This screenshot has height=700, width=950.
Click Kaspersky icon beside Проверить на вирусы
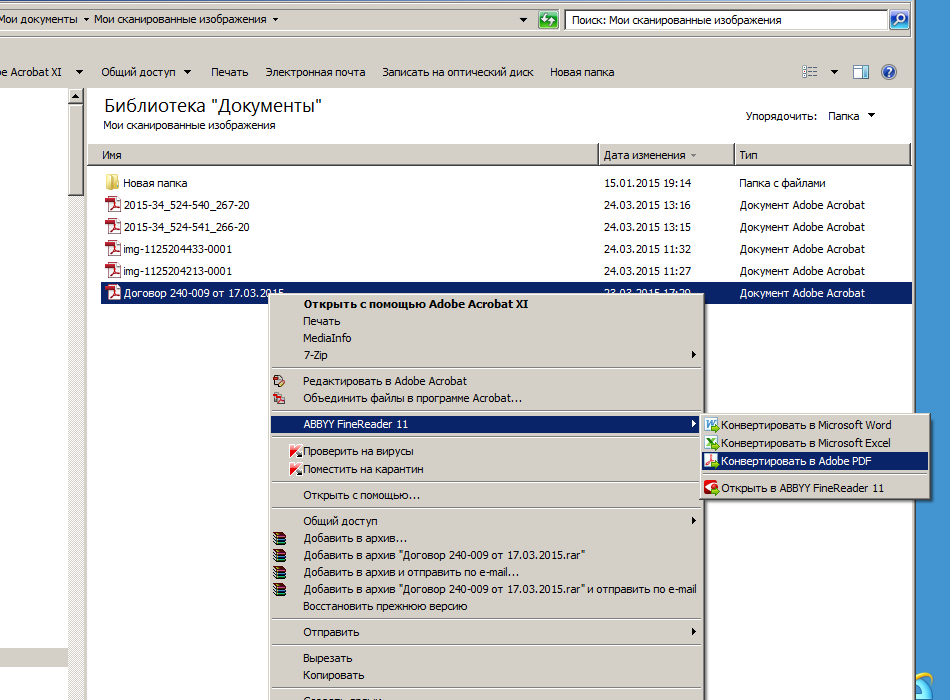(x=296, y=451)
